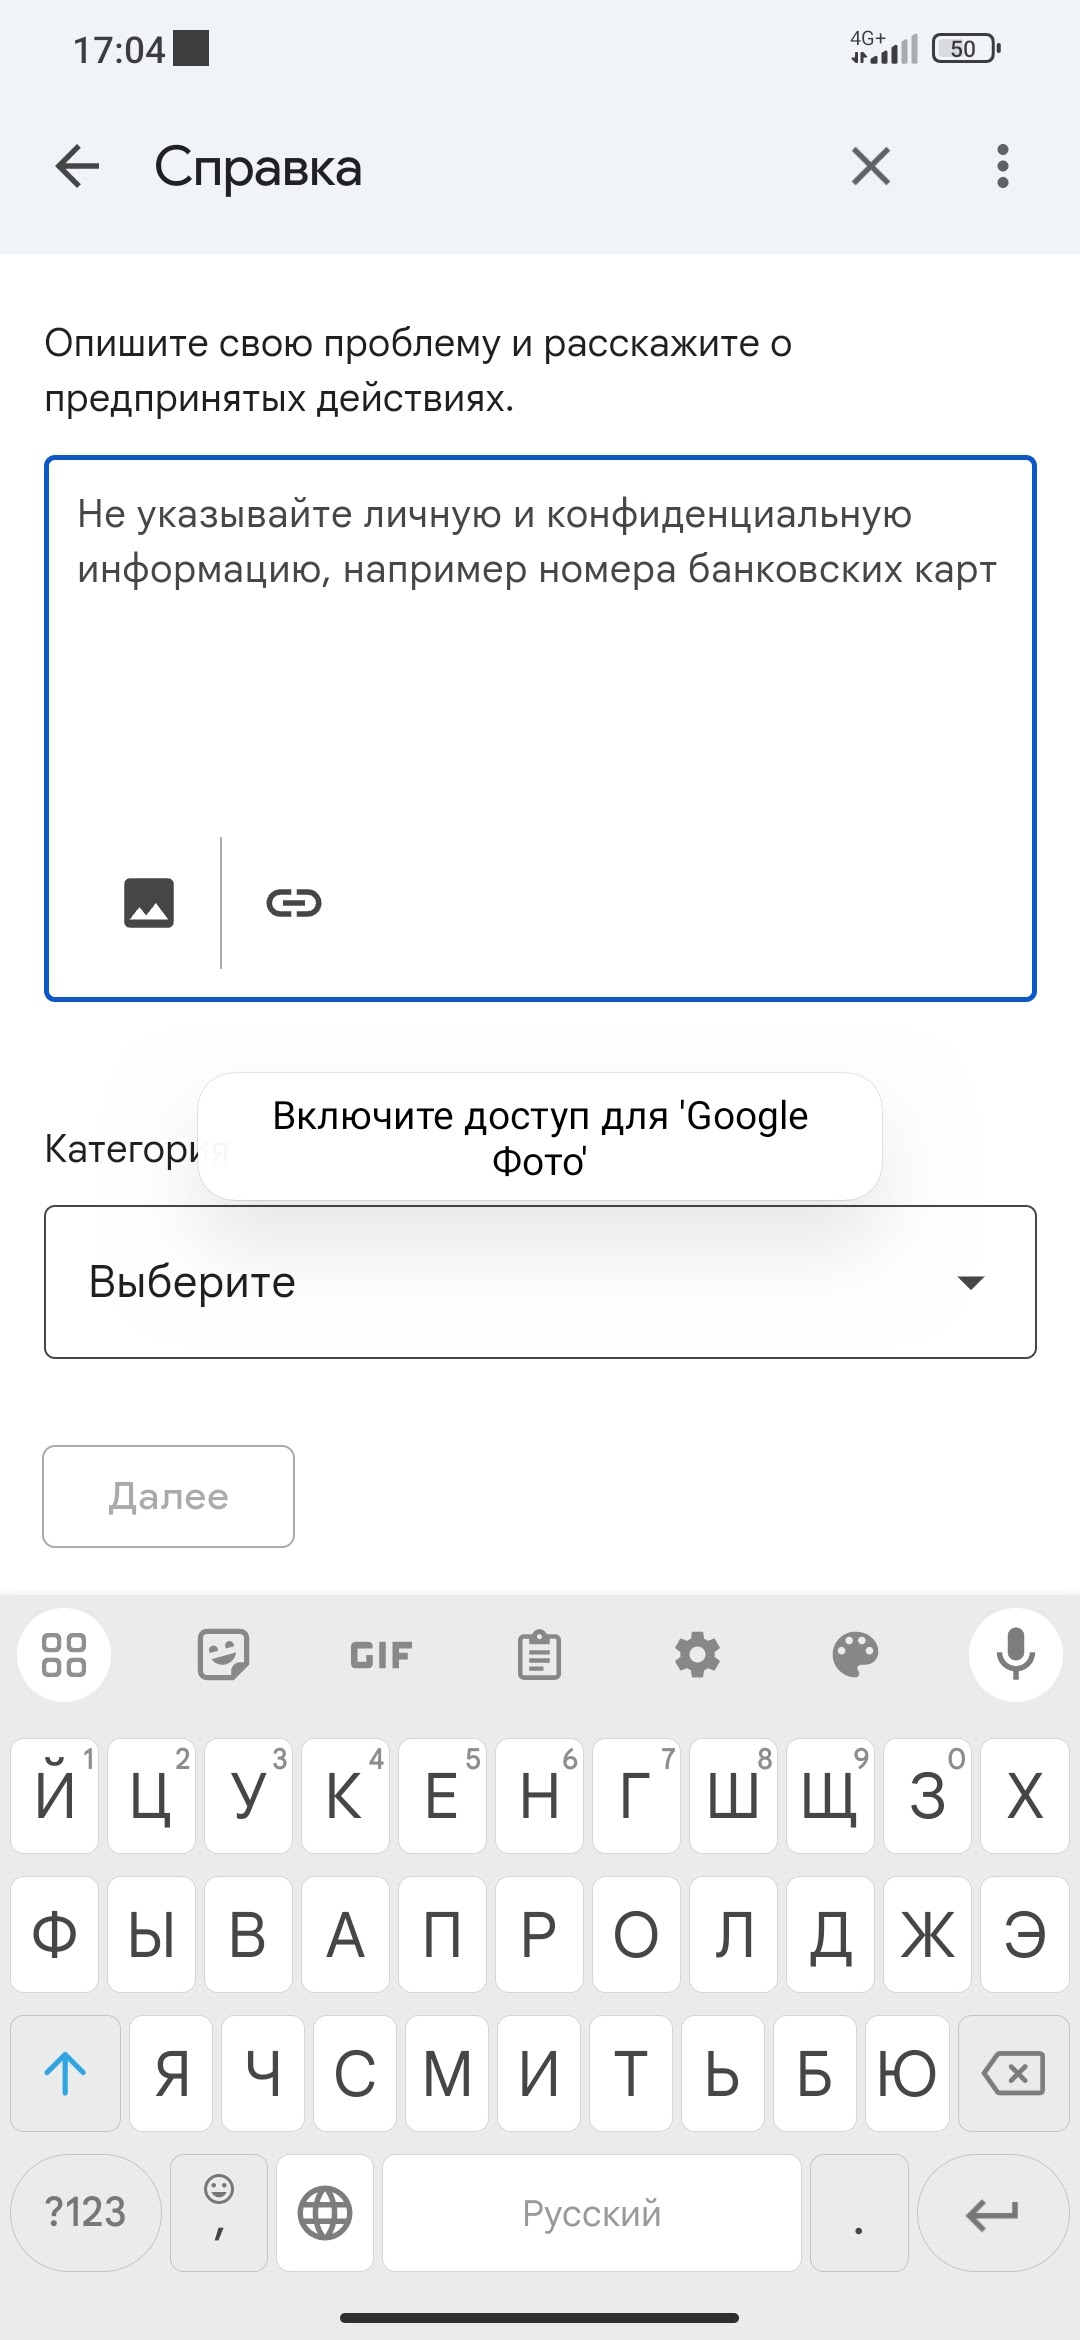Expand the Выберите category dropdown

[540, 1282]
